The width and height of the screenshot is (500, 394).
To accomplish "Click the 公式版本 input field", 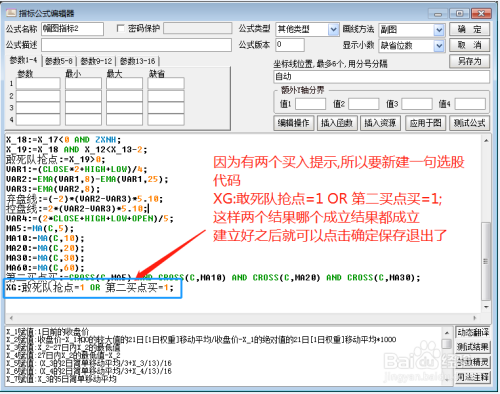I will tap(290, 45).
